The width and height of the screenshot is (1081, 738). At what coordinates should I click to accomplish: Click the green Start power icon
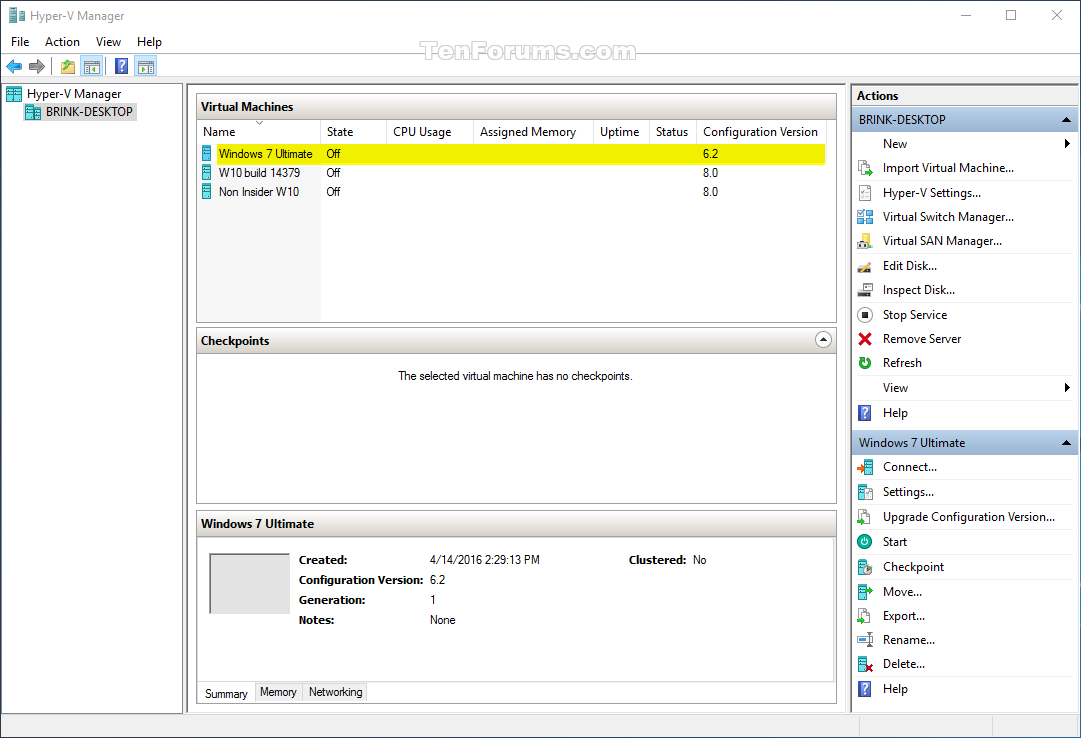click(865, 541)
